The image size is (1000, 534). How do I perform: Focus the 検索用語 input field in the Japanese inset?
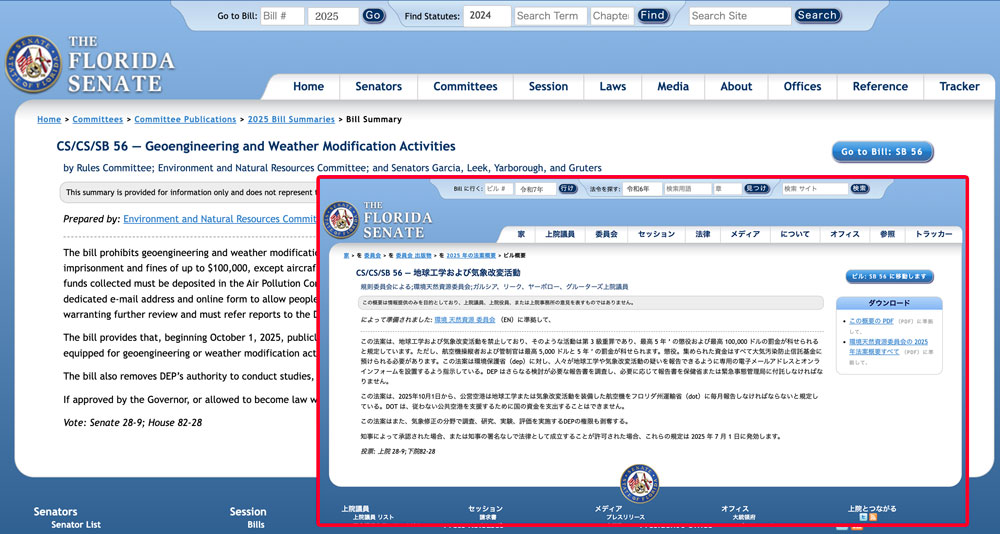[688, 189]
